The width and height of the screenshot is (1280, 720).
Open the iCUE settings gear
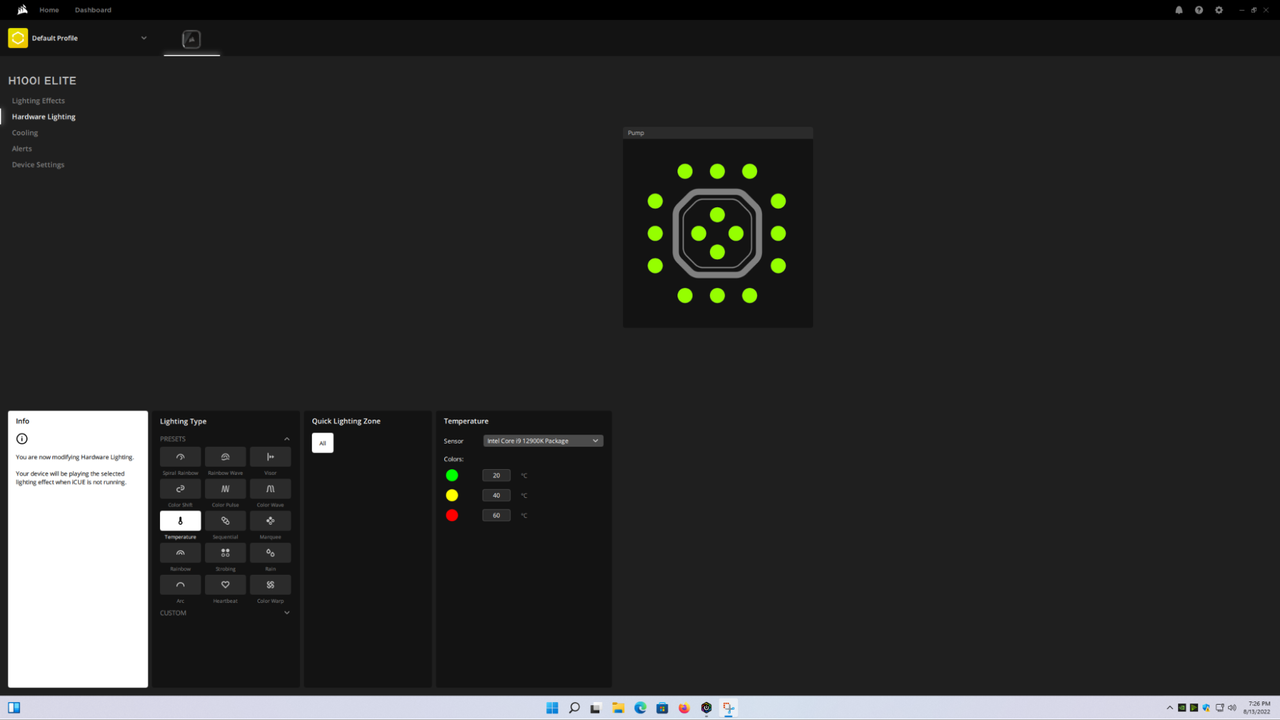pos(1219,10)
